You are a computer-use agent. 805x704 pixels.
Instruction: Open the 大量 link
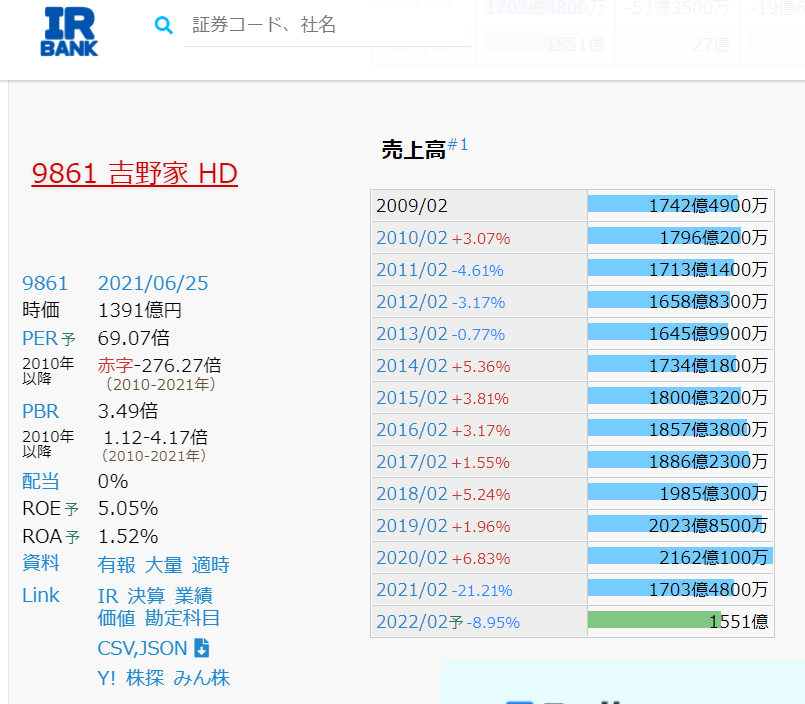coord(164,565)
